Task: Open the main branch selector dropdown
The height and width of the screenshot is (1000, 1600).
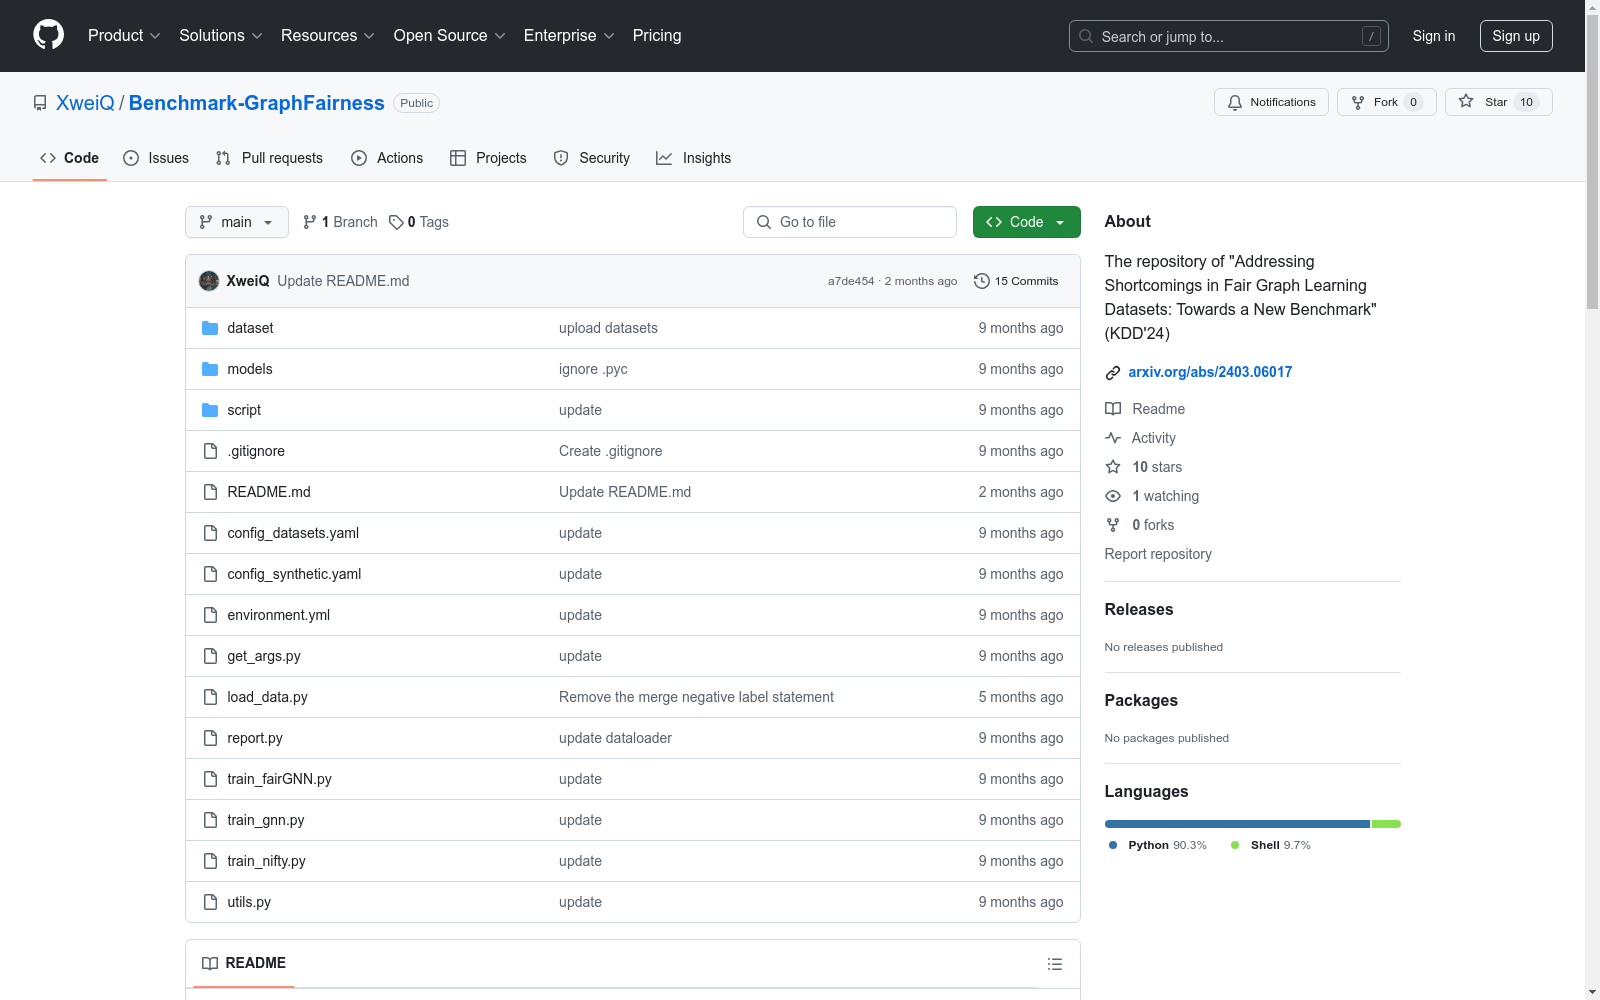Action: pos(237,222)
